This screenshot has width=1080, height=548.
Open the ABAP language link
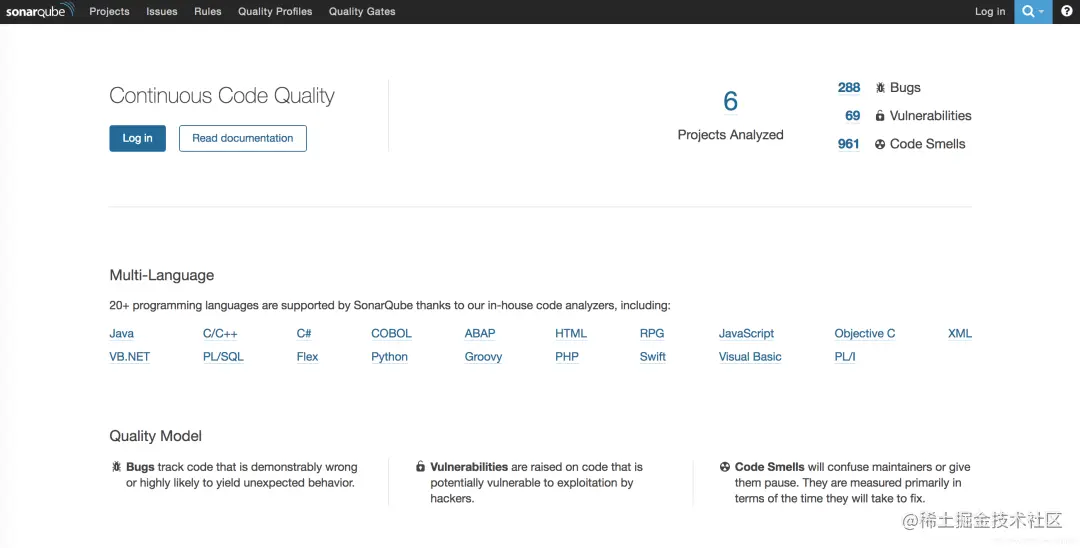pos(479,333)
